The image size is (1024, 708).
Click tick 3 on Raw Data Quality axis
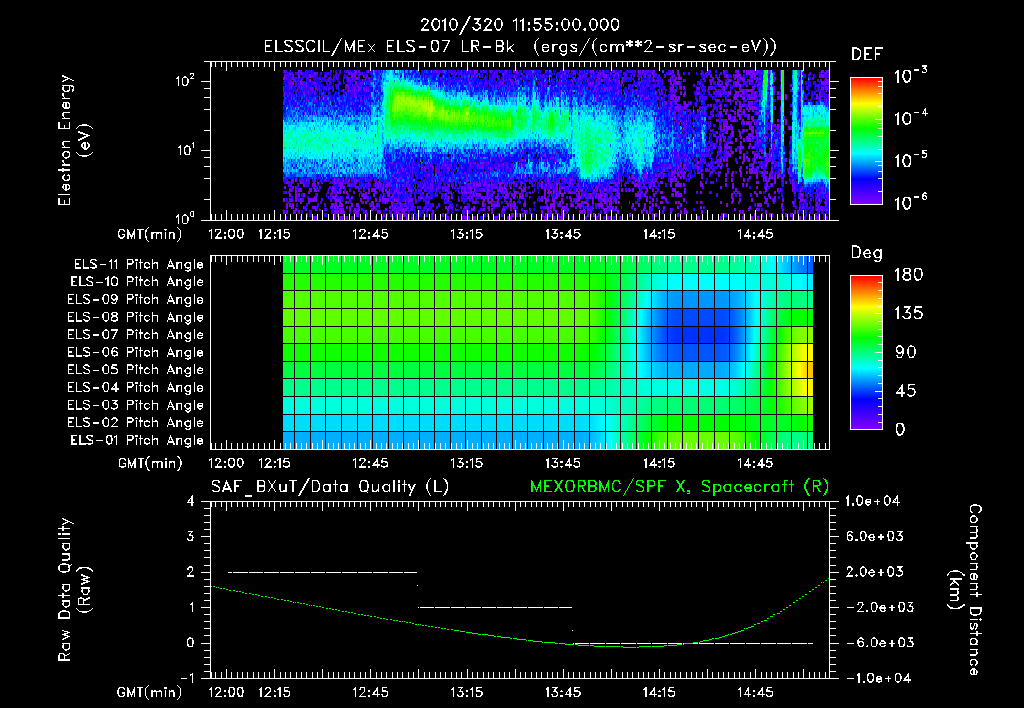tap(191, 536)
